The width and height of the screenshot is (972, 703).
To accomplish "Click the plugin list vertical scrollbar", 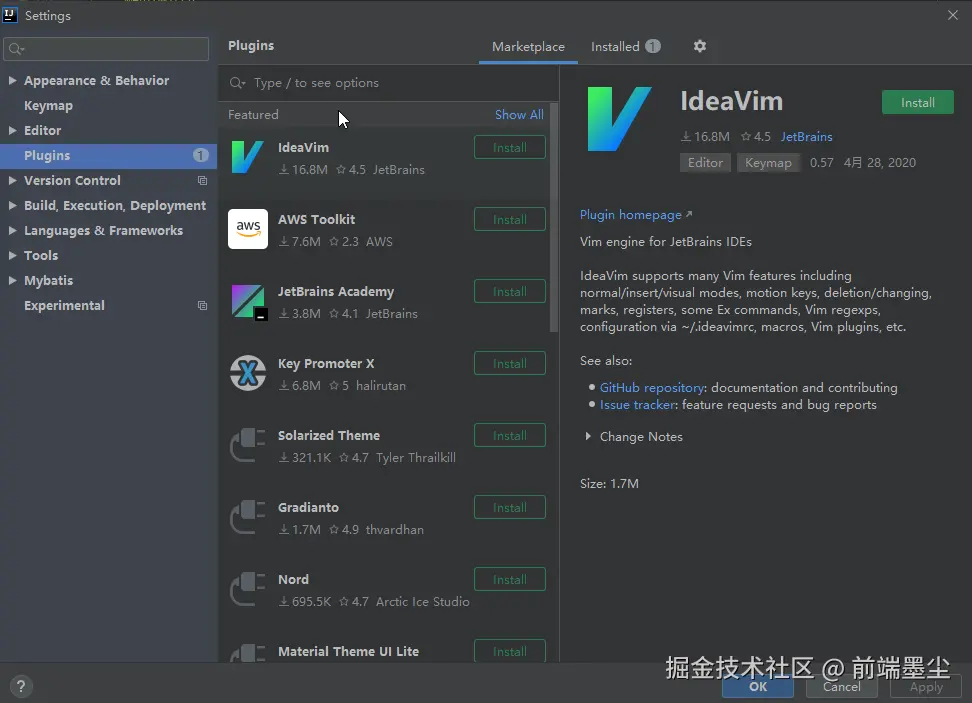I will coord(554,218).
